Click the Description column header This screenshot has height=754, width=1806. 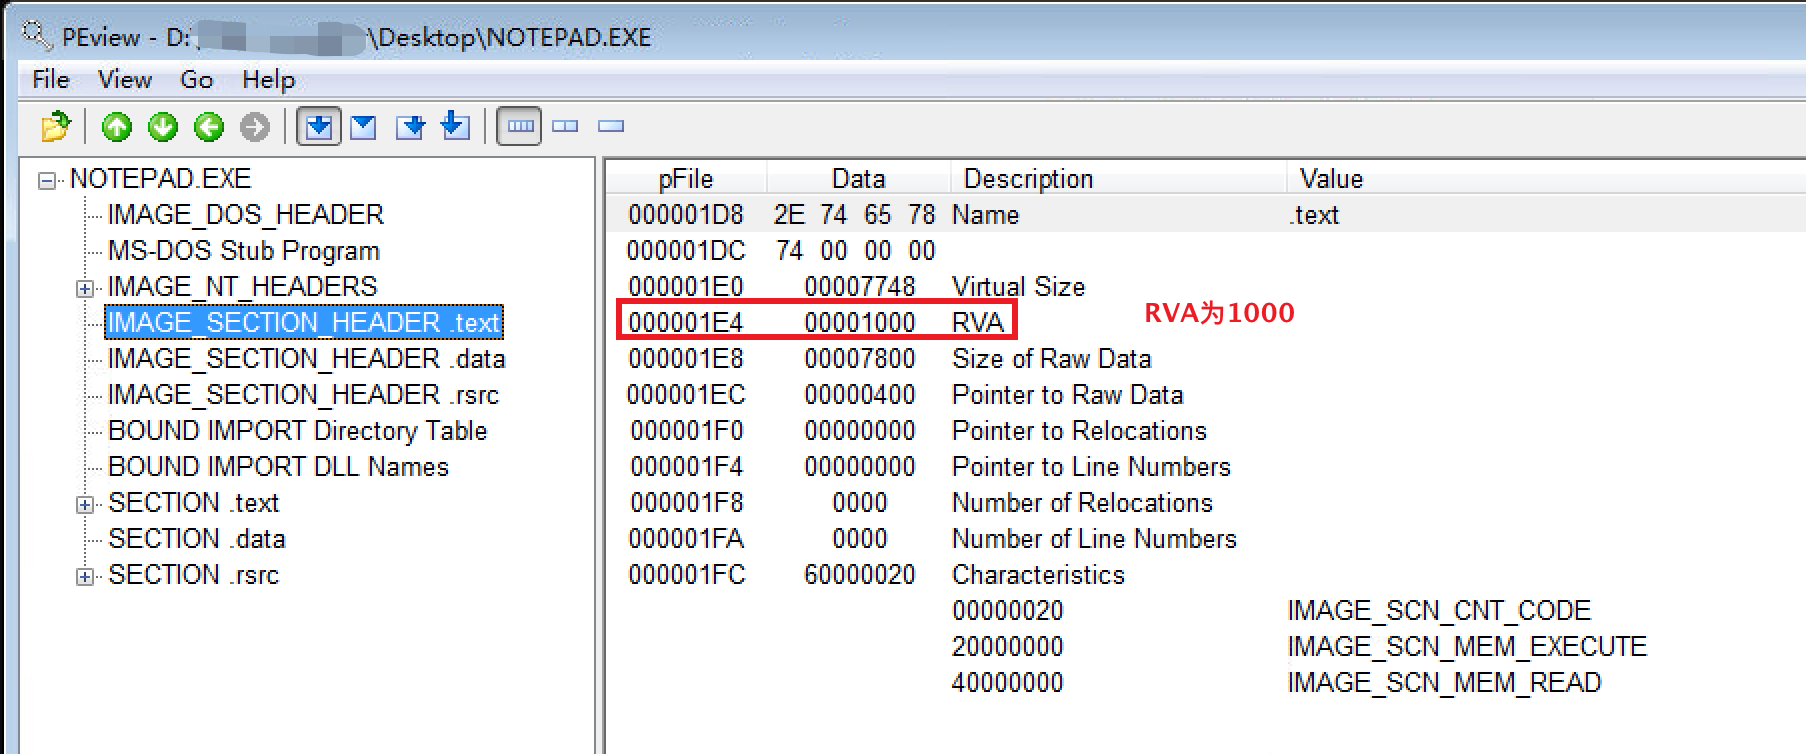tap(1028, 179)
